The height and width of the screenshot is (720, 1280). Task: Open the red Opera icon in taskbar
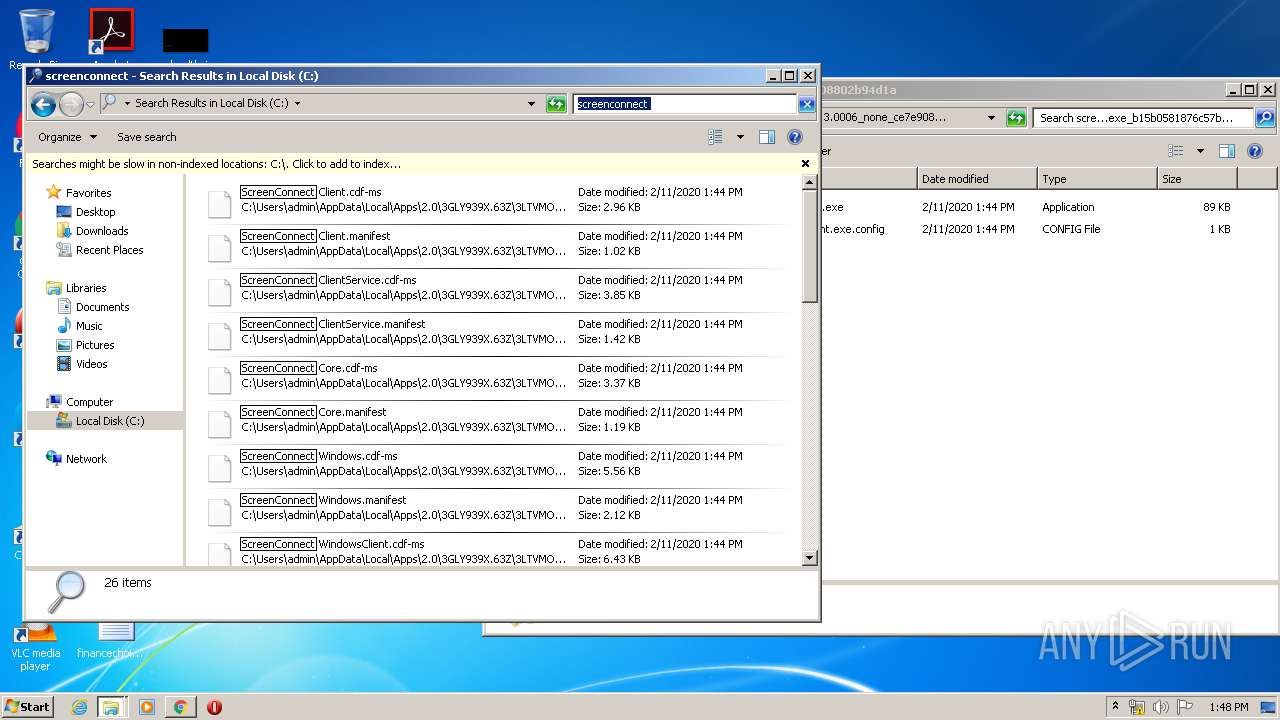pyautogui.click(x=214, y=707)
